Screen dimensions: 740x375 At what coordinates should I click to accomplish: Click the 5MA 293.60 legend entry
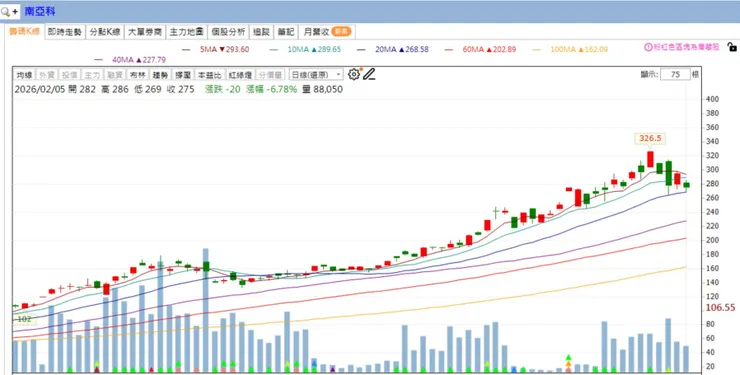215,49
